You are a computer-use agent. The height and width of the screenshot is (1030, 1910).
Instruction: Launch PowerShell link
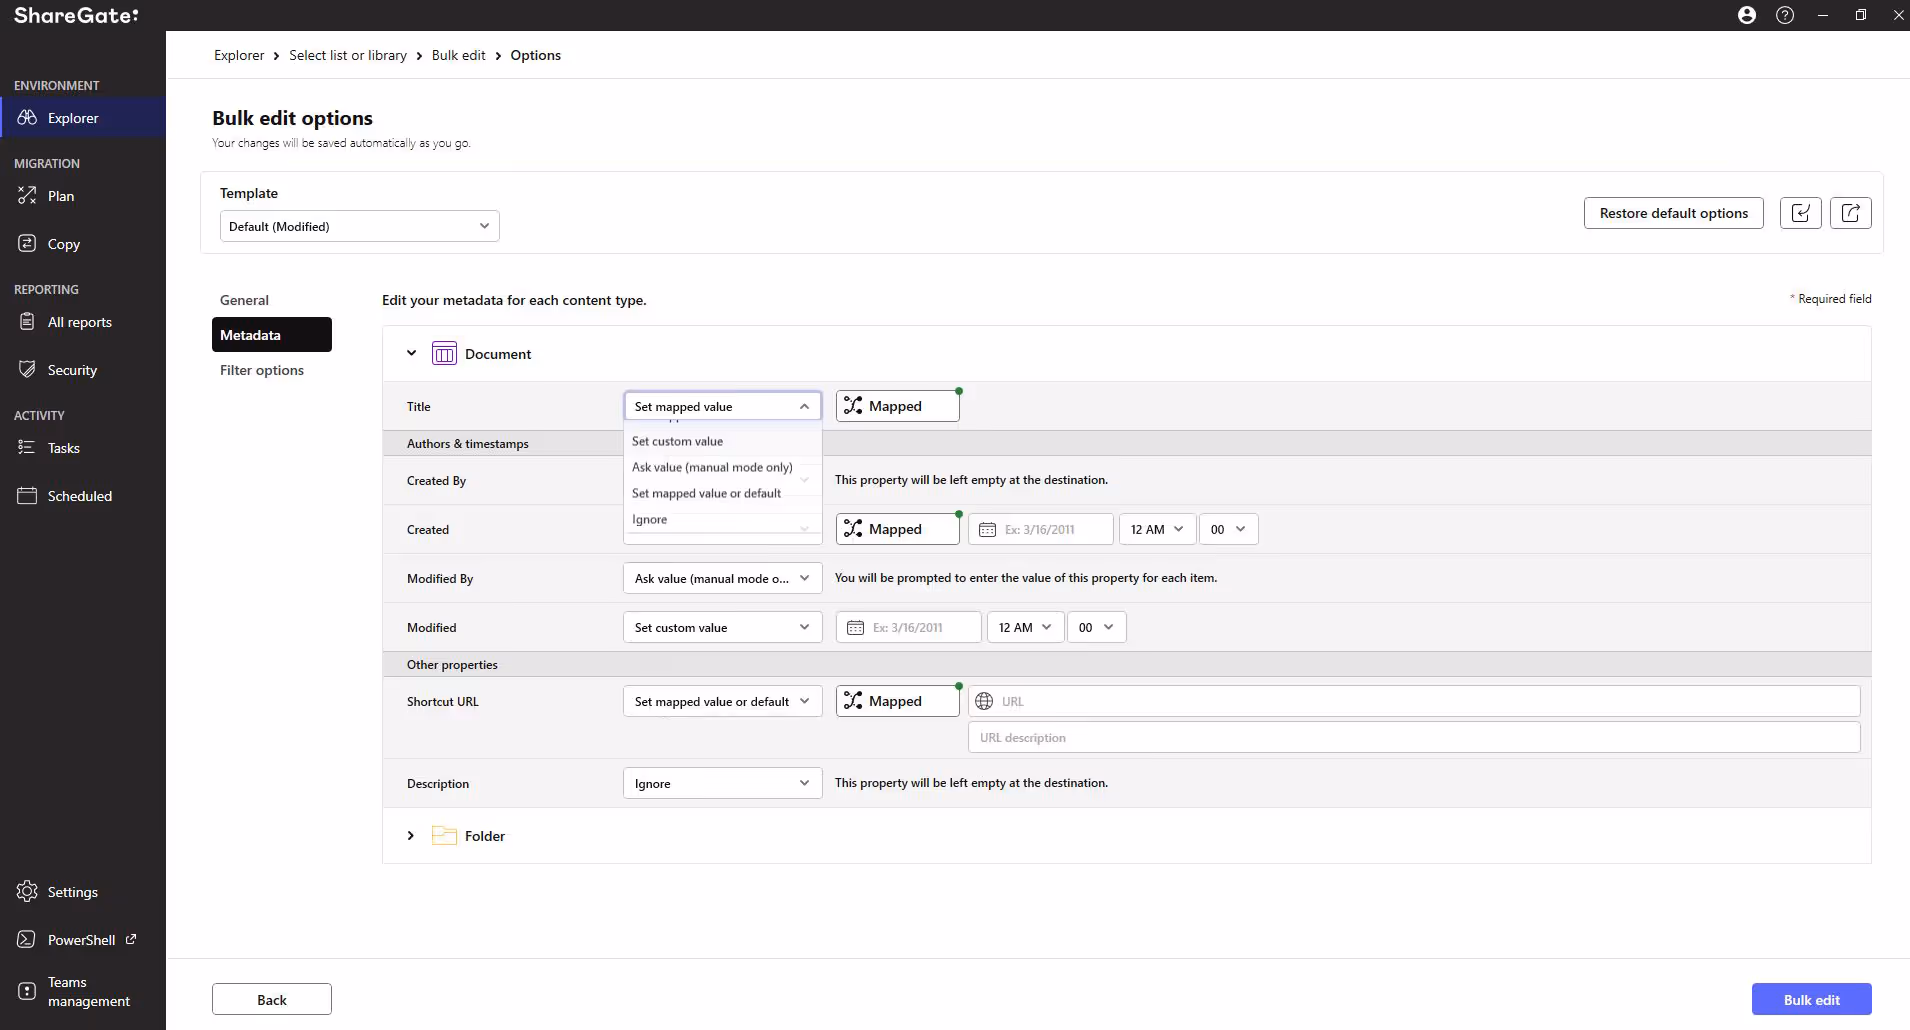pyautogui.click(x=83, y=940)
